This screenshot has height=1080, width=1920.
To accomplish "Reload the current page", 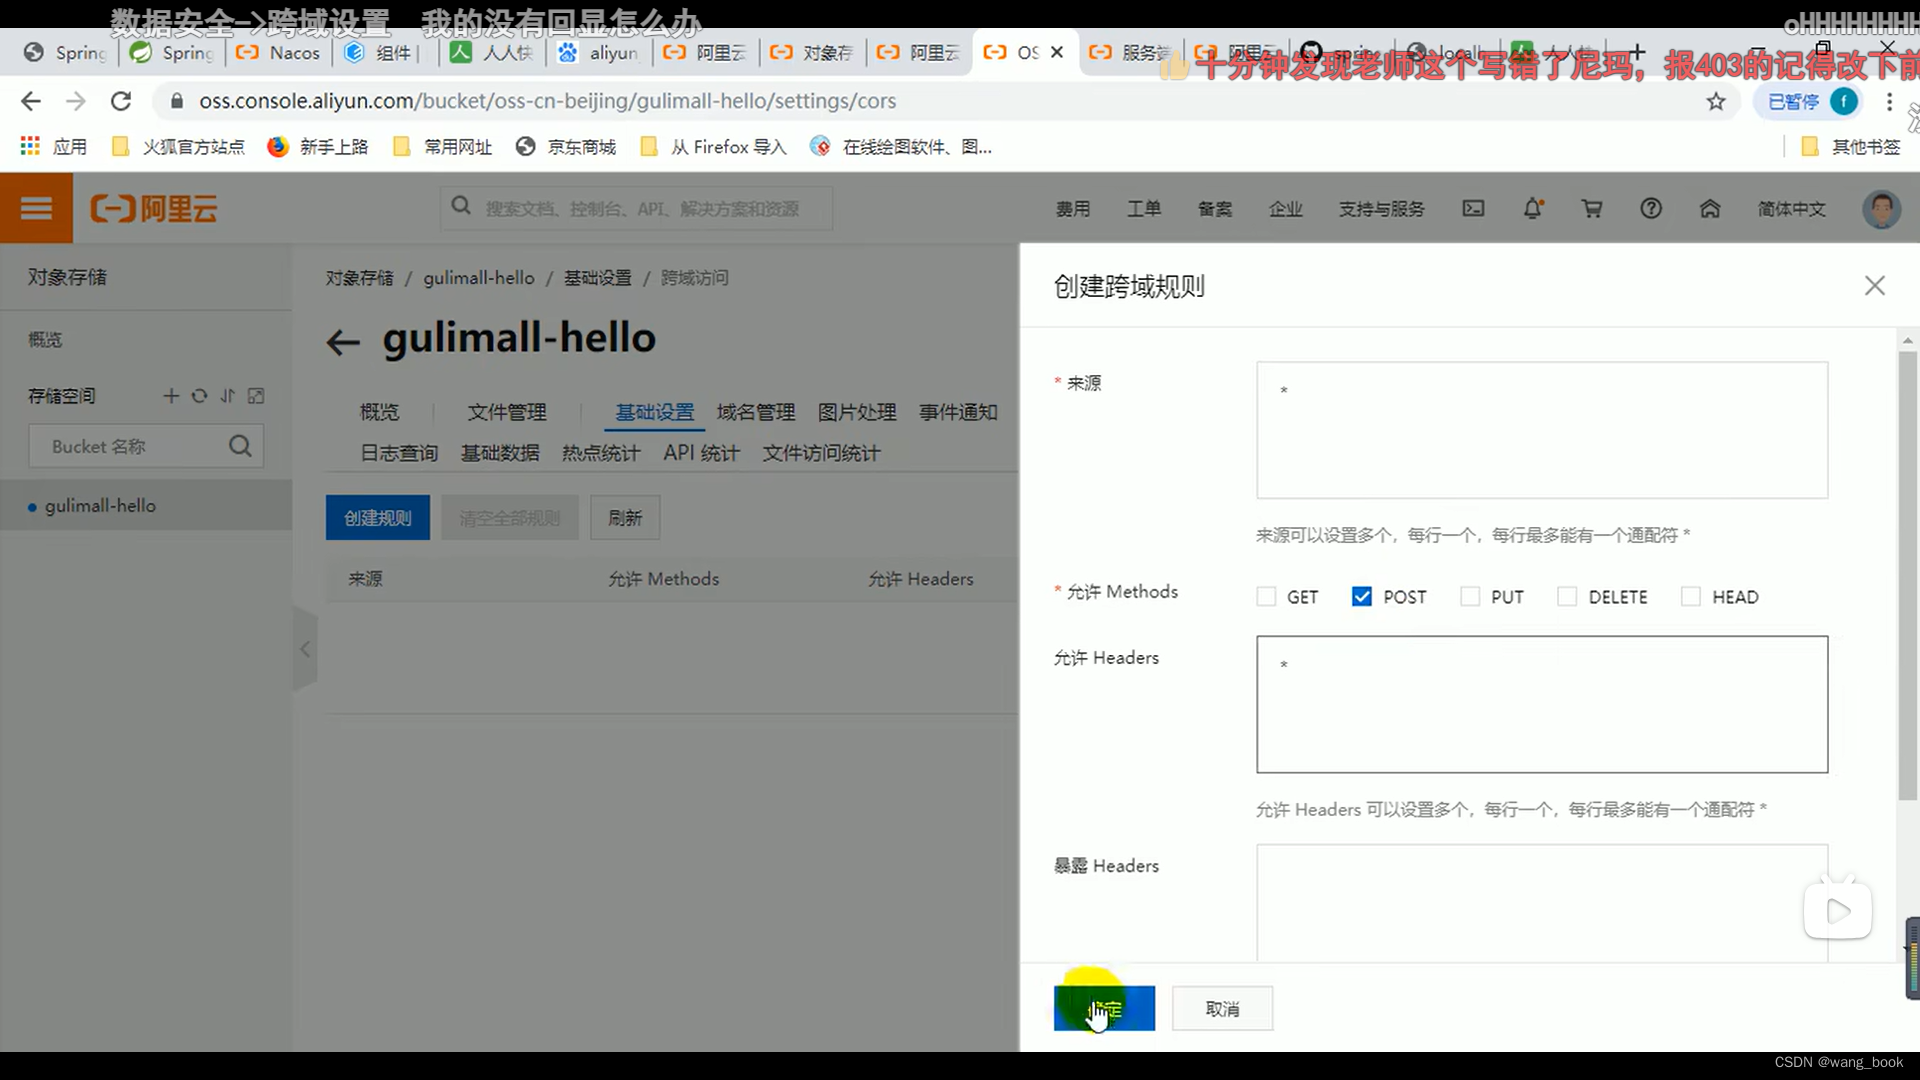I will pyautogui.click(x=121, y=101).
